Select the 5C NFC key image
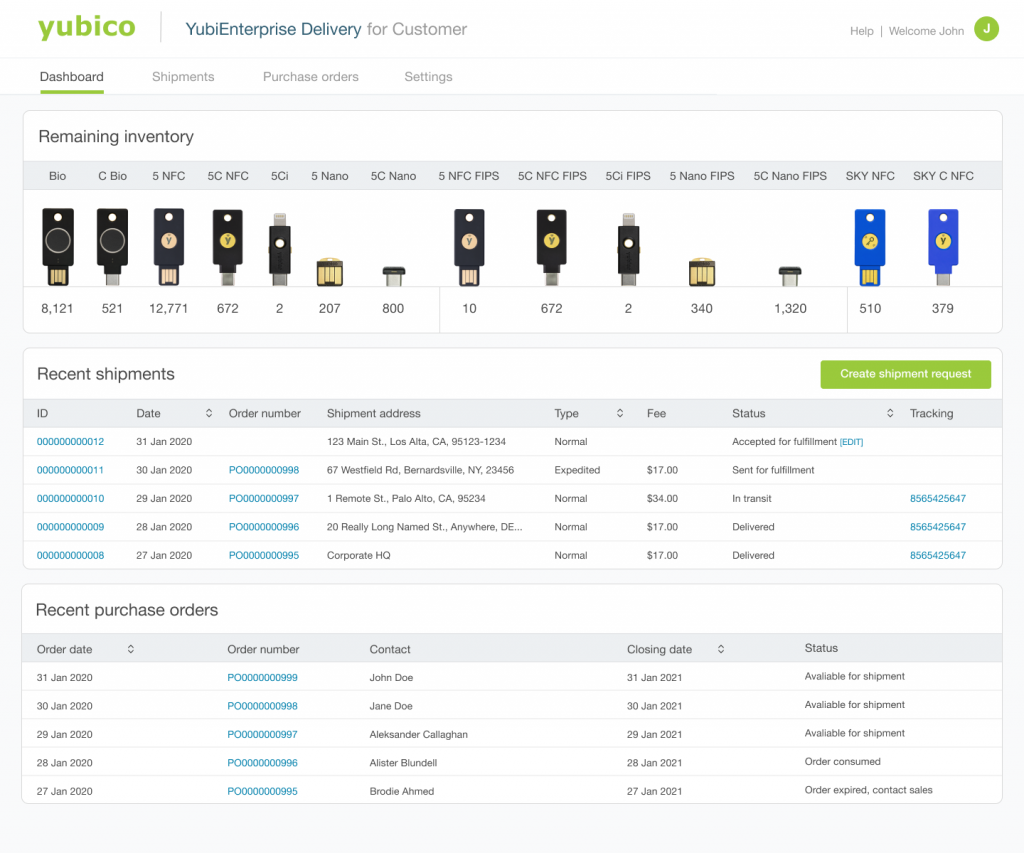The image size is (1024, 853). [x=227, y=247]
